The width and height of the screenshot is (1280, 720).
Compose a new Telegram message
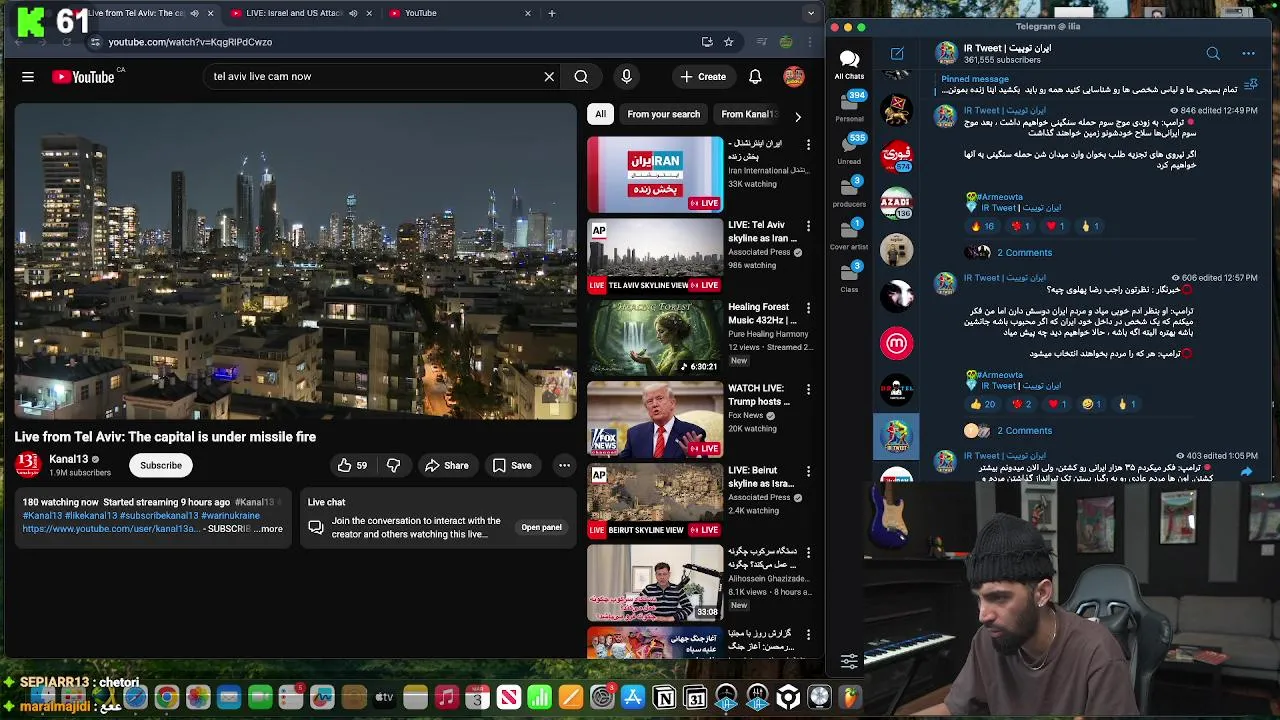point(897,53)
